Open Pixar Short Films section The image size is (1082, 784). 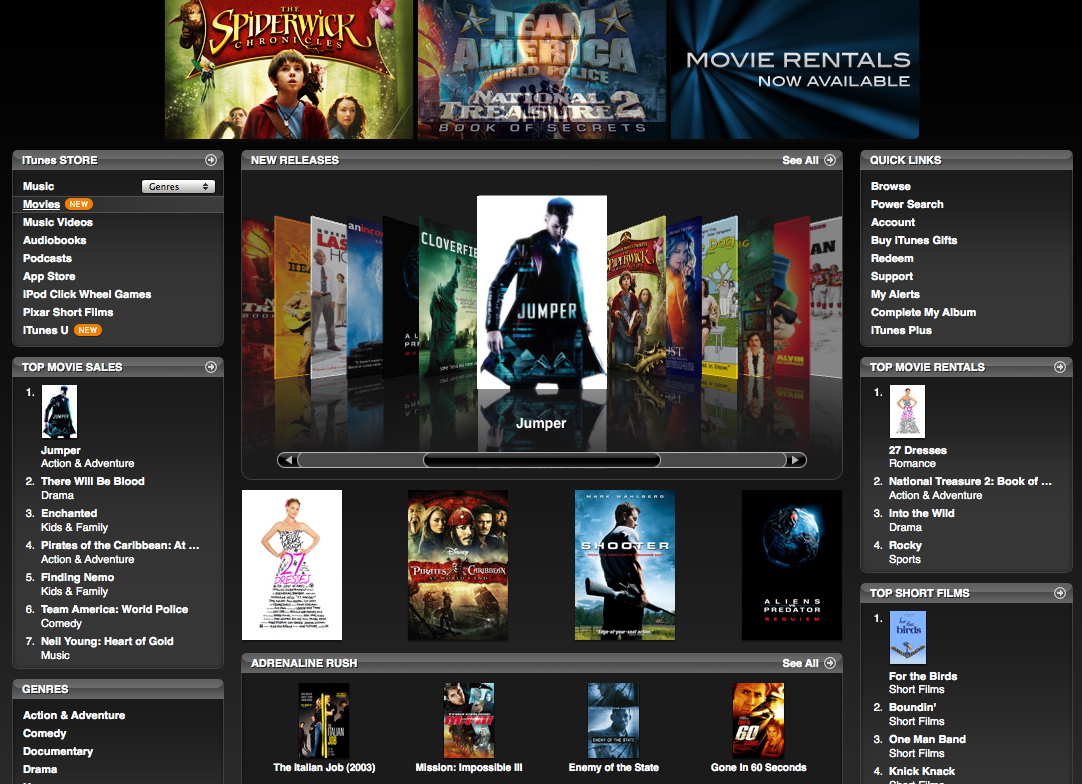(68, 312)
